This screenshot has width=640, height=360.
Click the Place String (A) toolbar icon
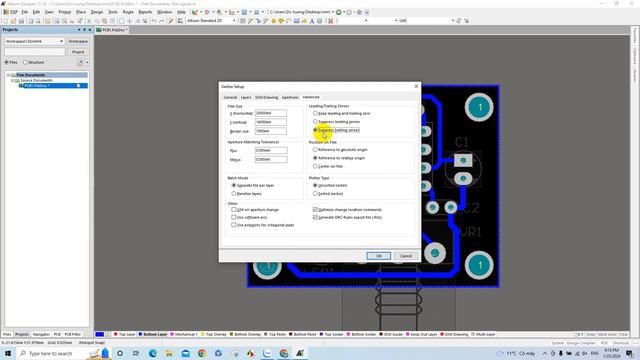(x=312, y=21)
